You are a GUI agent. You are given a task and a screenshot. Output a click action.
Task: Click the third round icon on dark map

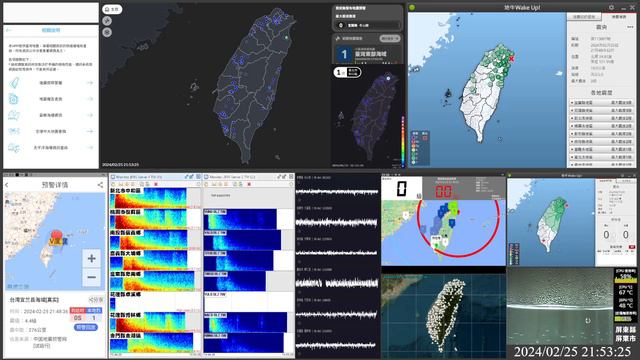pos(107,32)
